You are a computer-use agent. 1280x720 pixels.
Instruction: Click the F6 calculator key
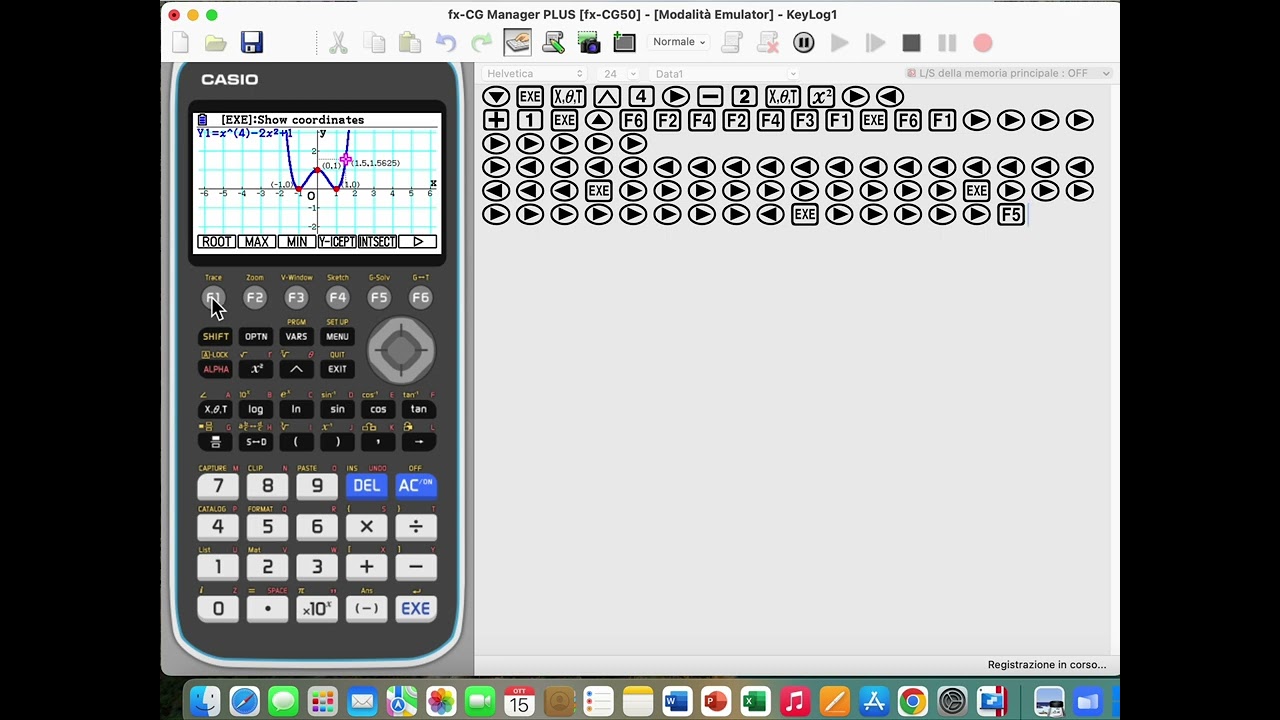coord(420,297)
